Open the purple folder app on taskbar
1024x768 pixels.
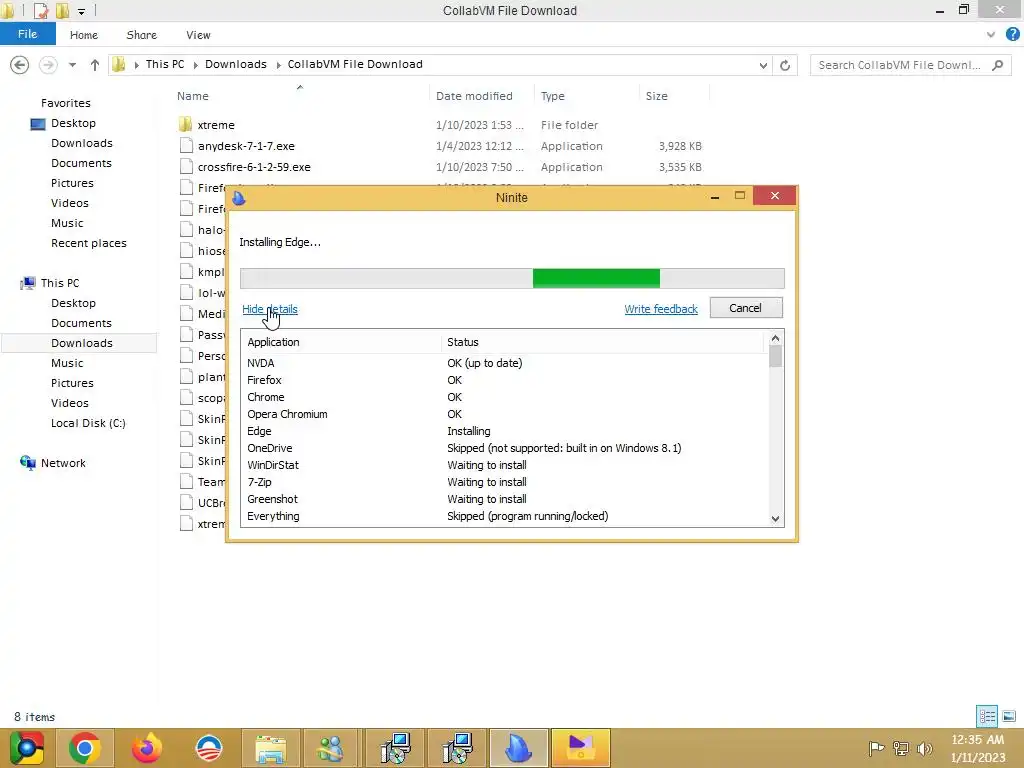point(581,748)
